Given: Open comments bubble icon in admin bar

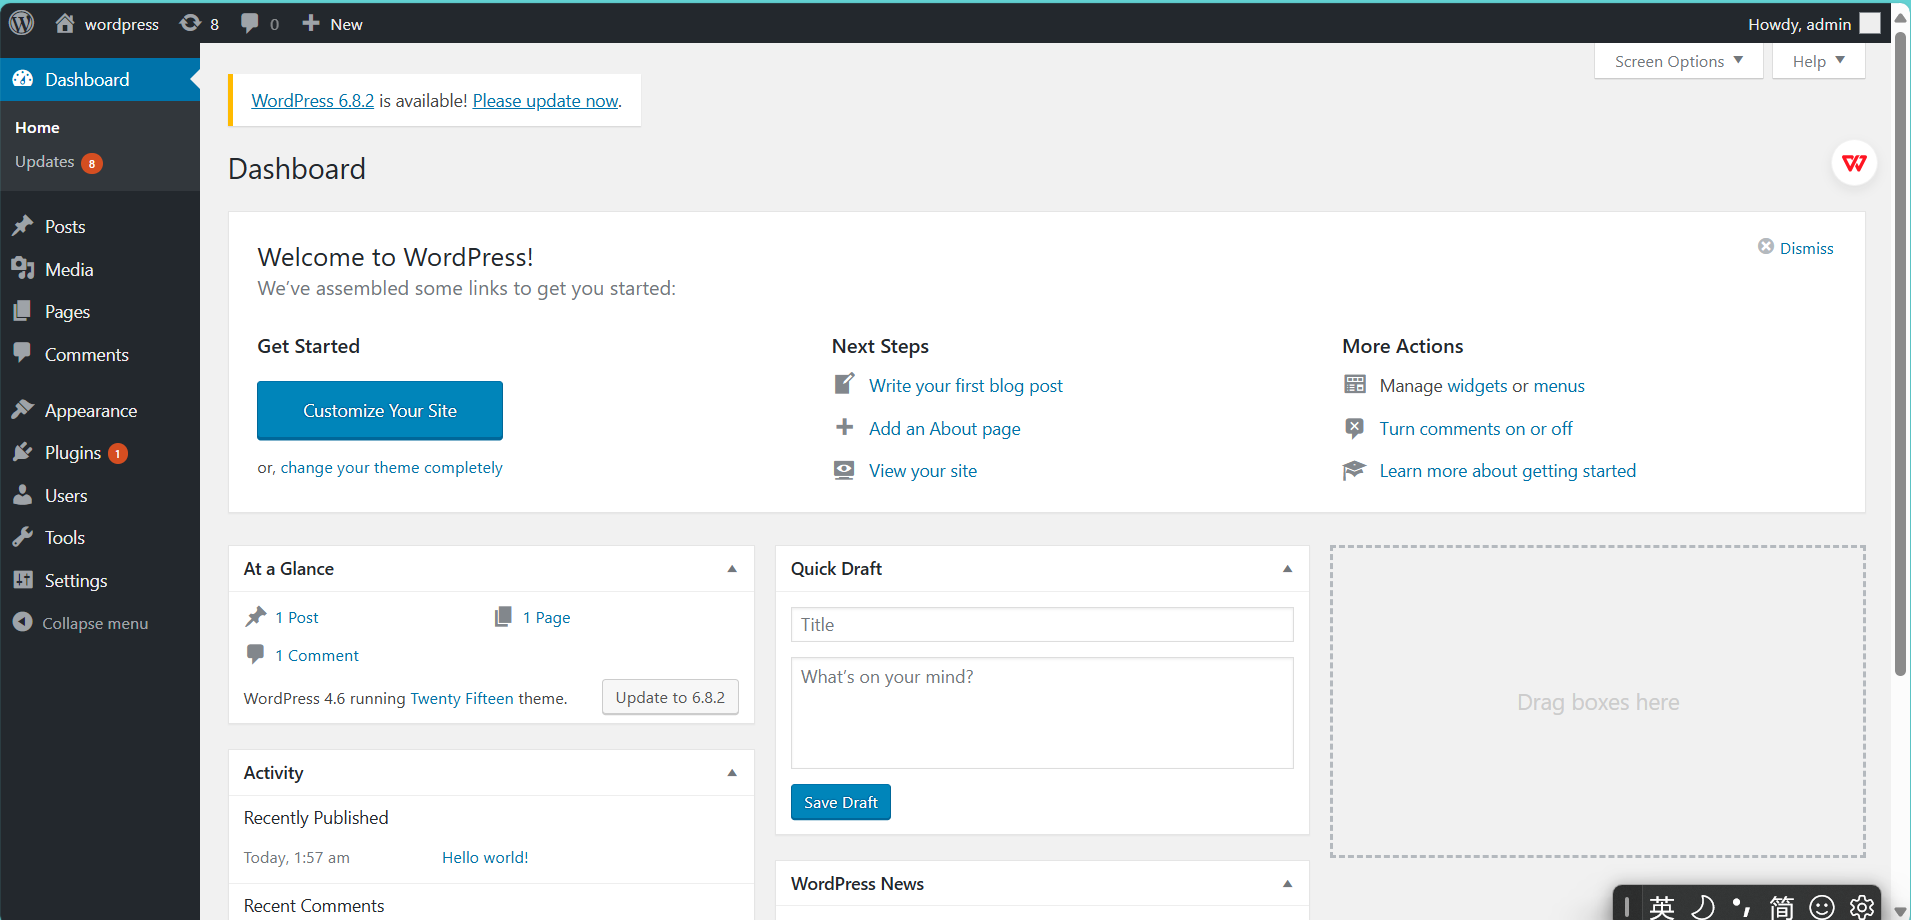Looking at the screenshot, I should click(250, 23).
